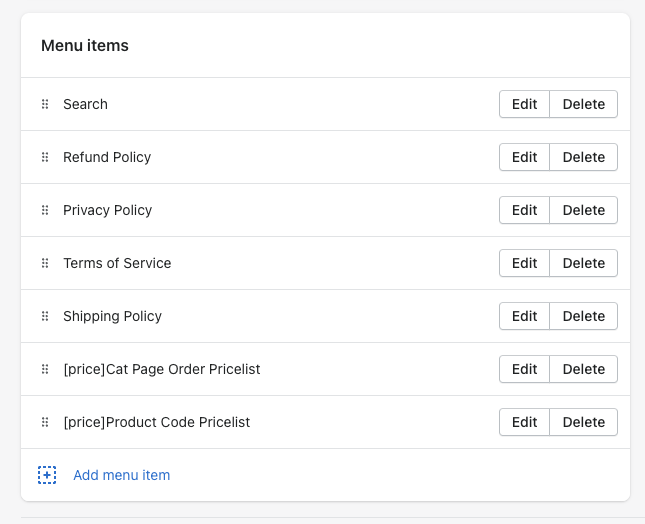
Task: Click the Shipping Policy drag handle icon
Action: (45, 316)
